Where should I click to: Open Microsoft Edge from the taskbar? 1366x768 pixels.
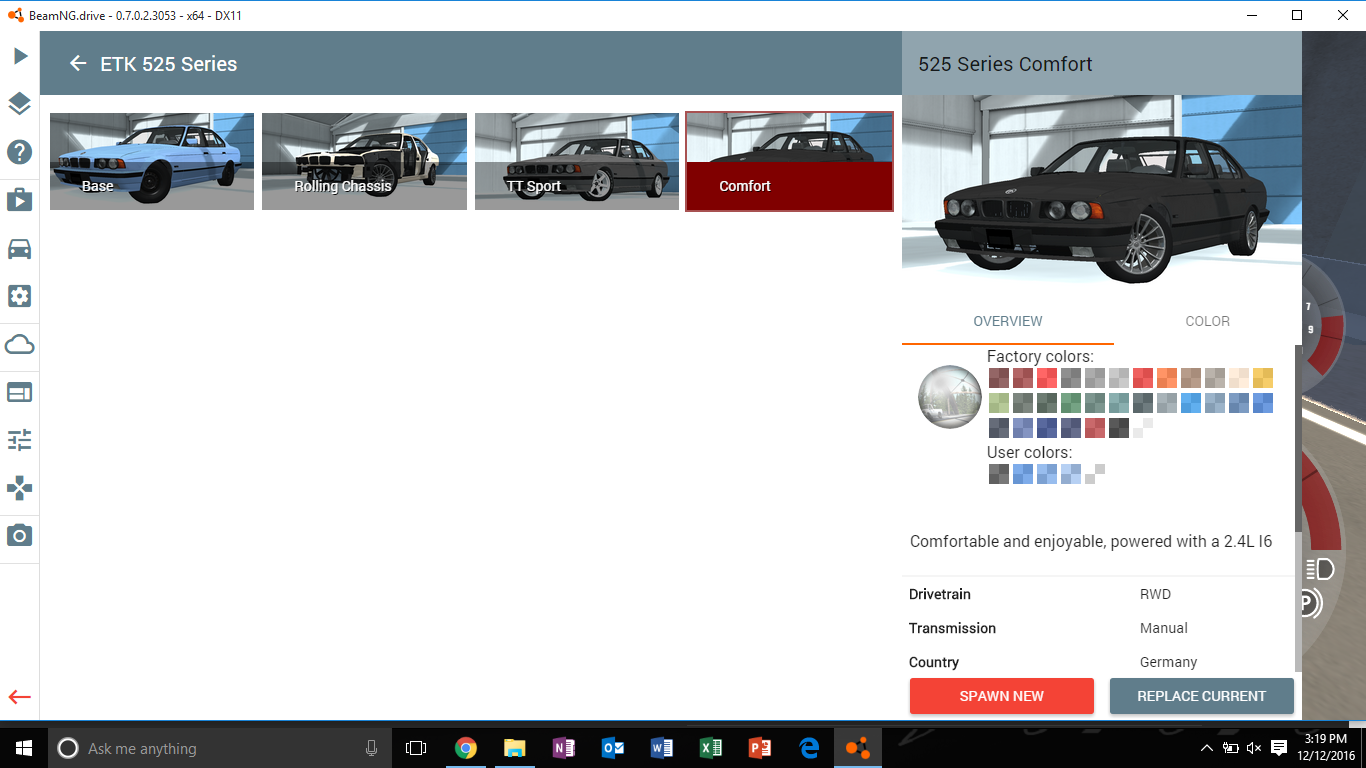(x=808, y=748)
